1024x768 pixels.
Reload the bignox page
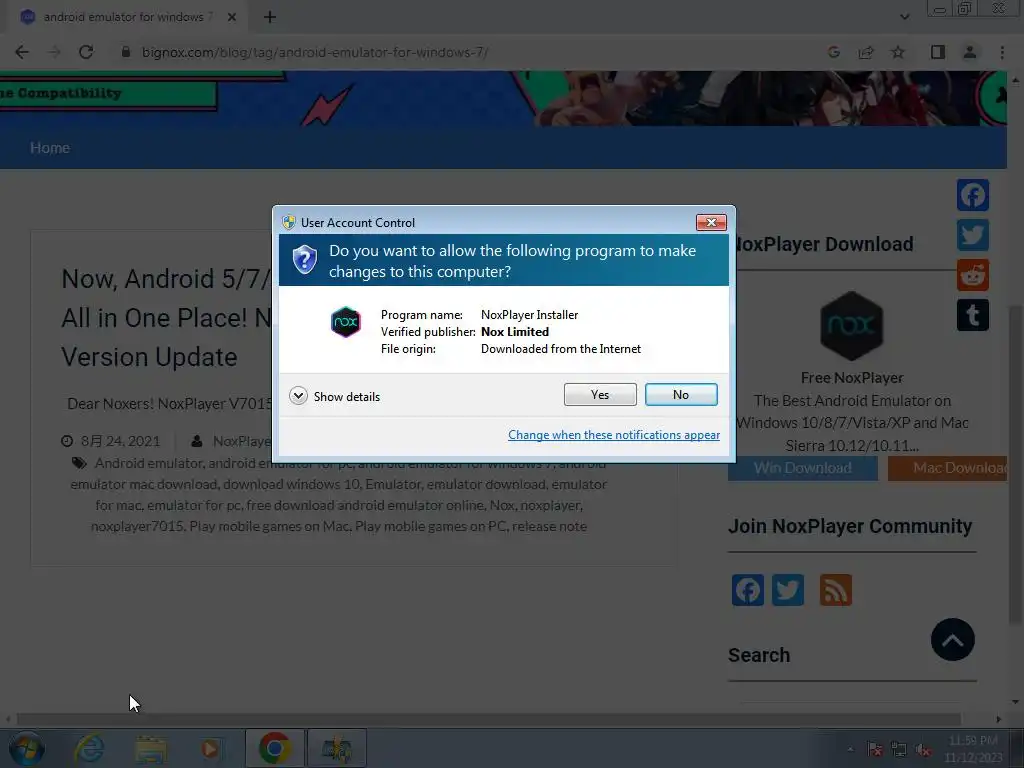[86, 52]
